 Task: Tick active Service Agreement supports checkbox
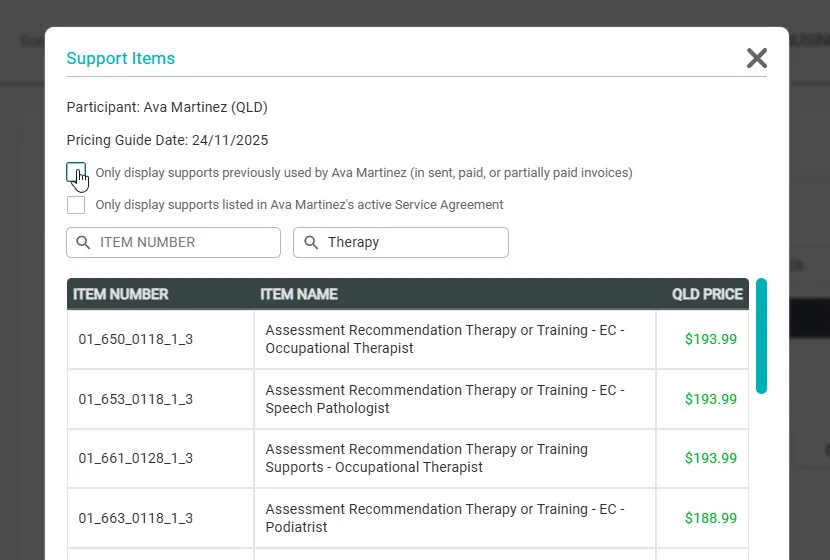coord(76,205)
